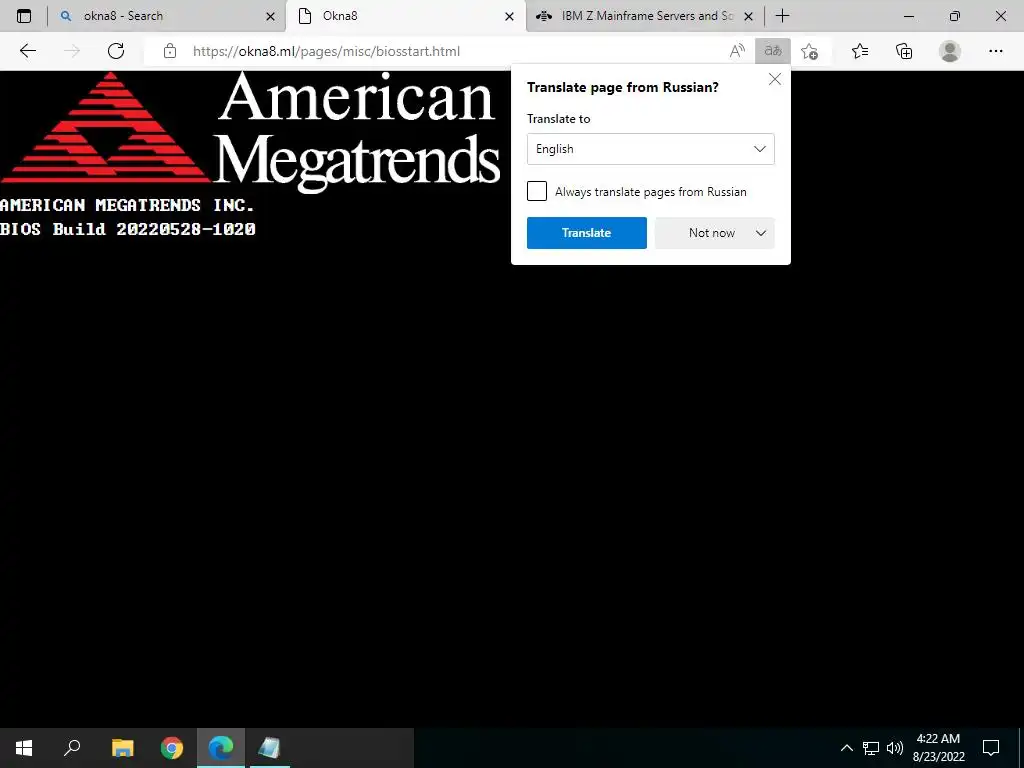Close the Okna8 tab
Image resolution: width=1024 pixels, height=768 pixels.
[509, 17]
